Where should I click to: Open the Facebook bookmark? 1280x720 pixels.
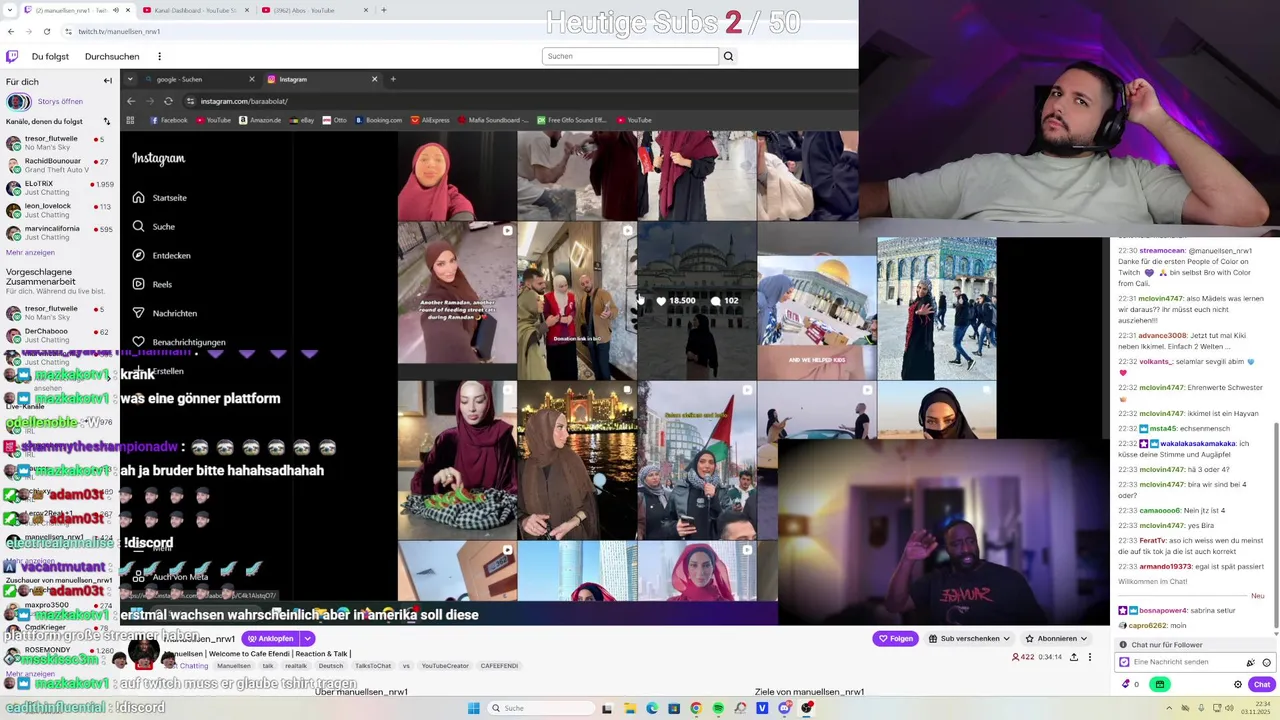click(x=169, y=120)
